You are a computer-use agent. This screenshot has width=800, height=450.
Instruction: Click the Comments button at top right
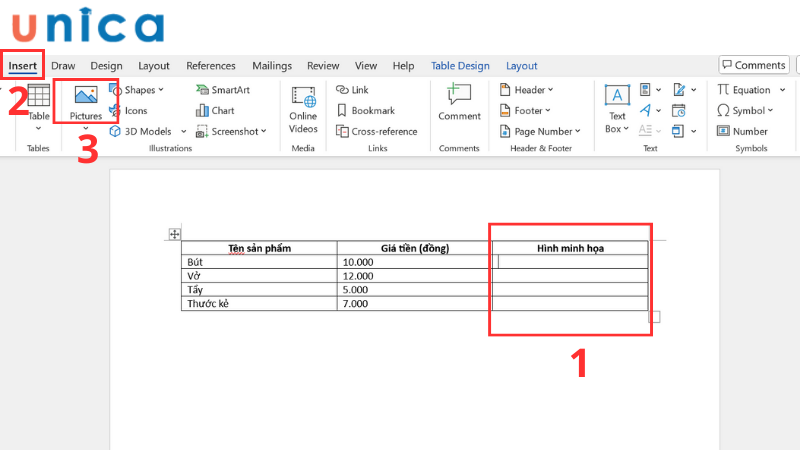753,65
